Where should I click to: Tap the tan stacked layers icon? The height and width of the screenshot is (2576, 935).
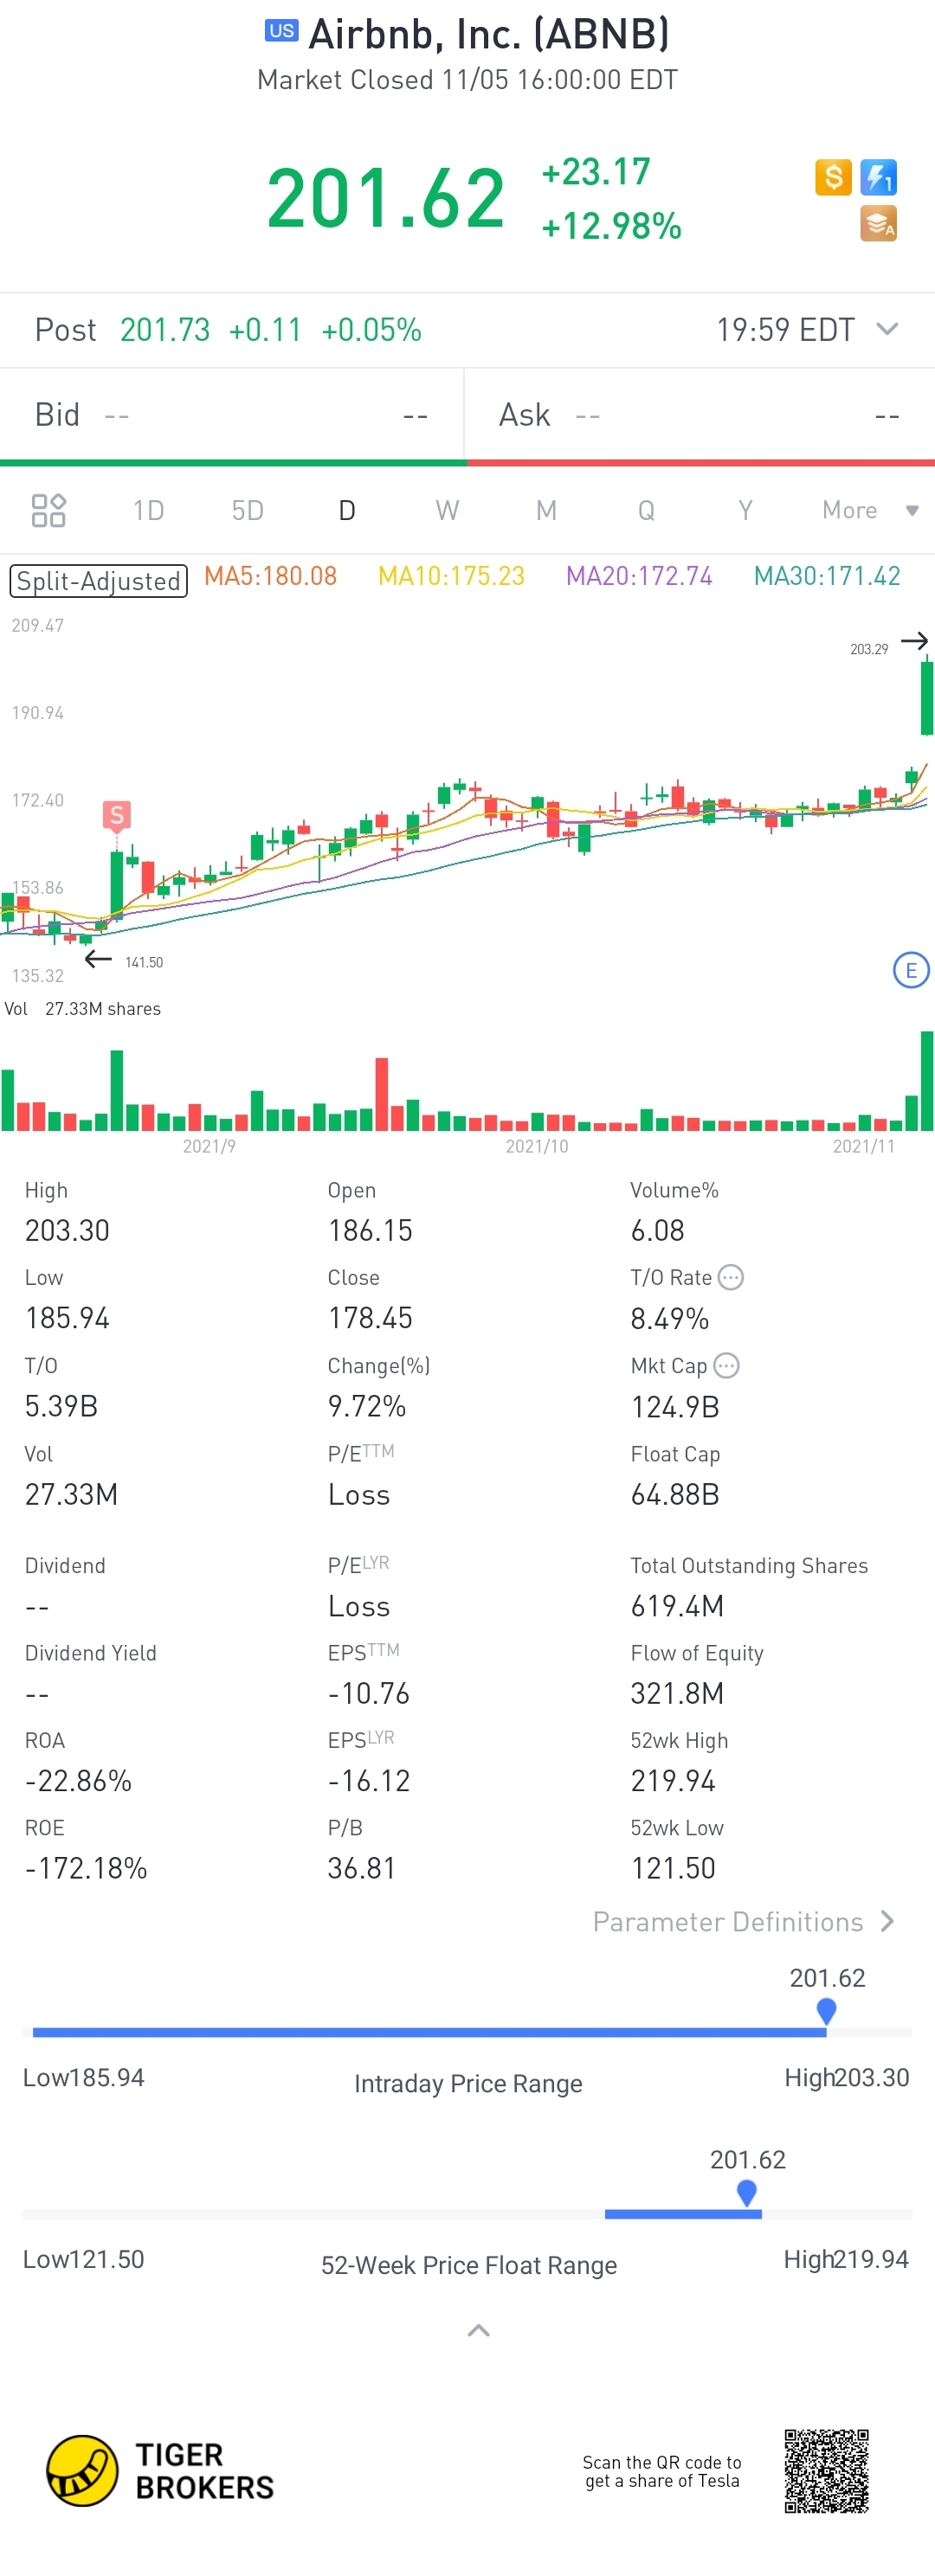coord(879,224)
